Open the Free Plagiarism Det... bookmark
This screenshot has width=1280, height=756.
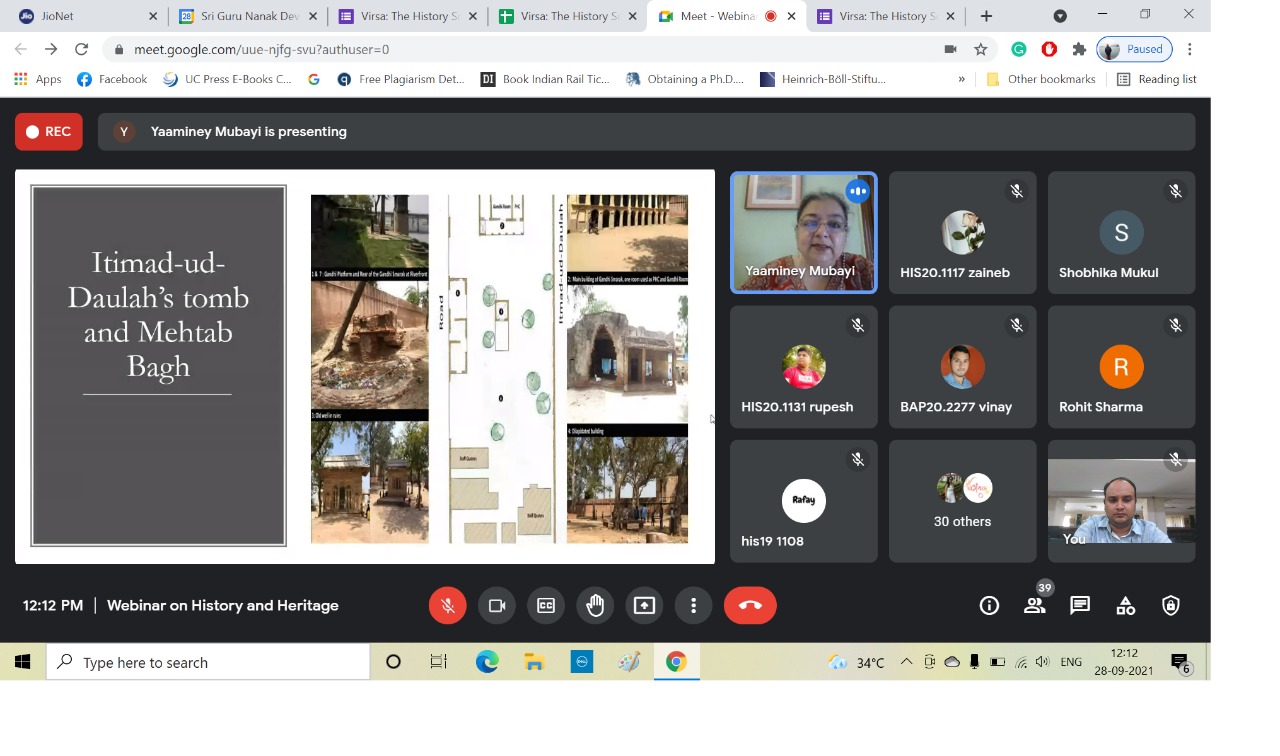tap(401, 79)
